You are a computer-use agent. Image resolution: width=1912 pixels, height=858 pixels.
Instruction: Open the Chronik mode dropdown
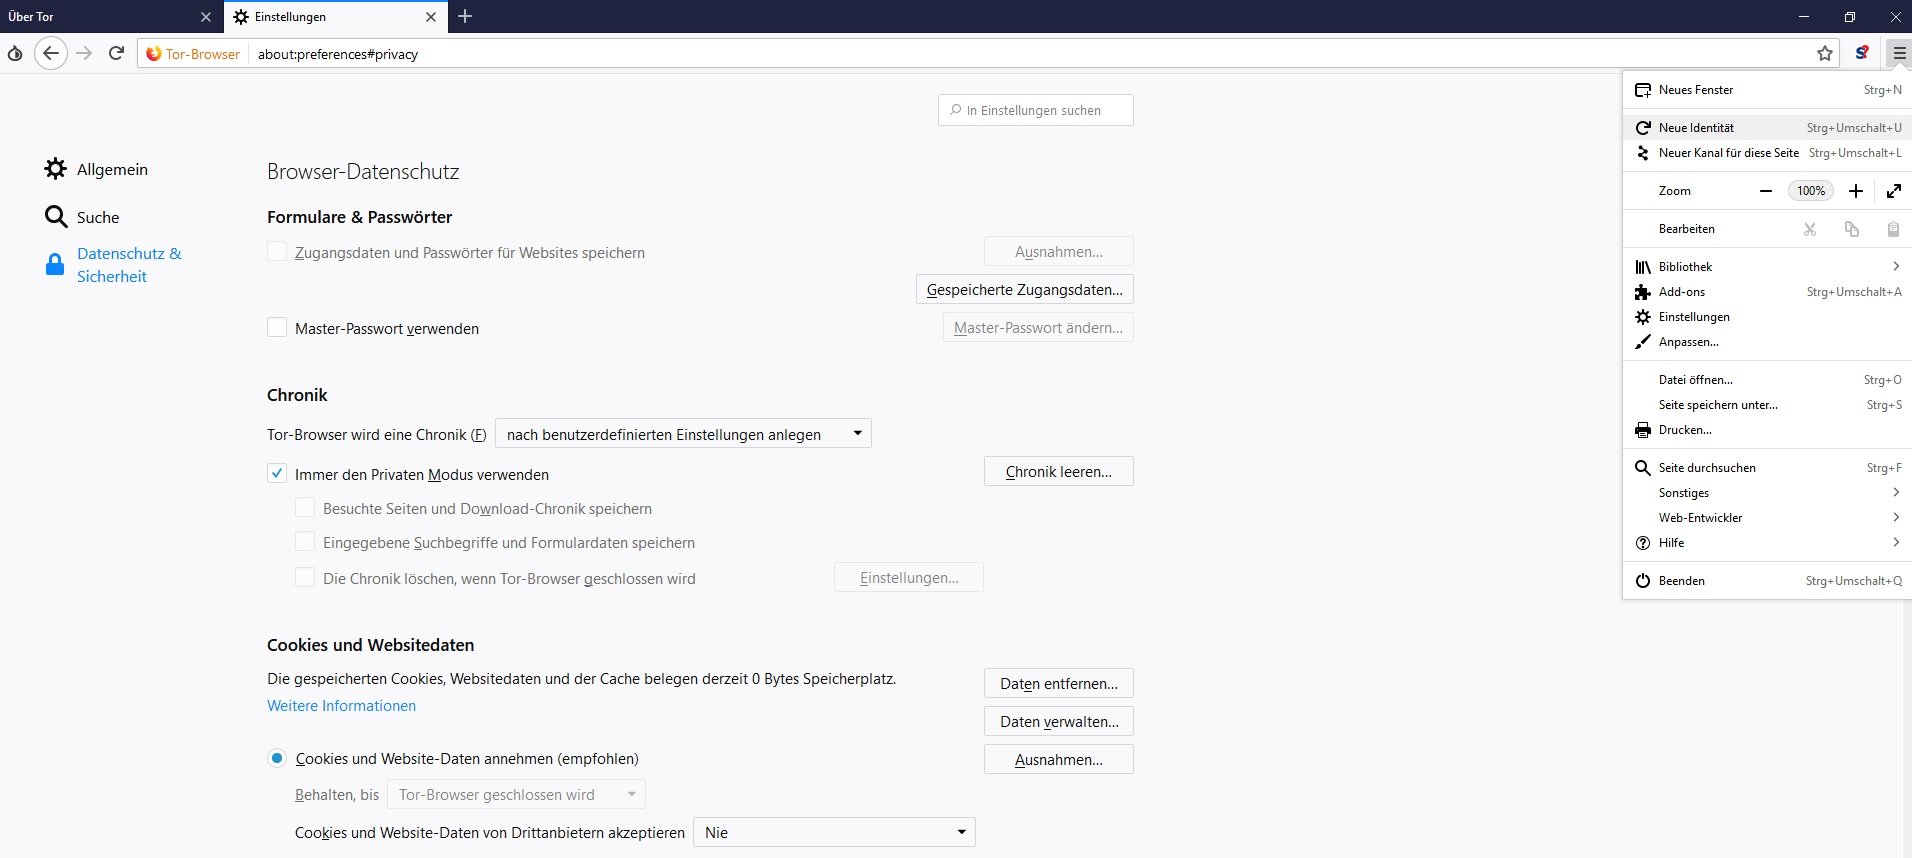tap(684, 434)
